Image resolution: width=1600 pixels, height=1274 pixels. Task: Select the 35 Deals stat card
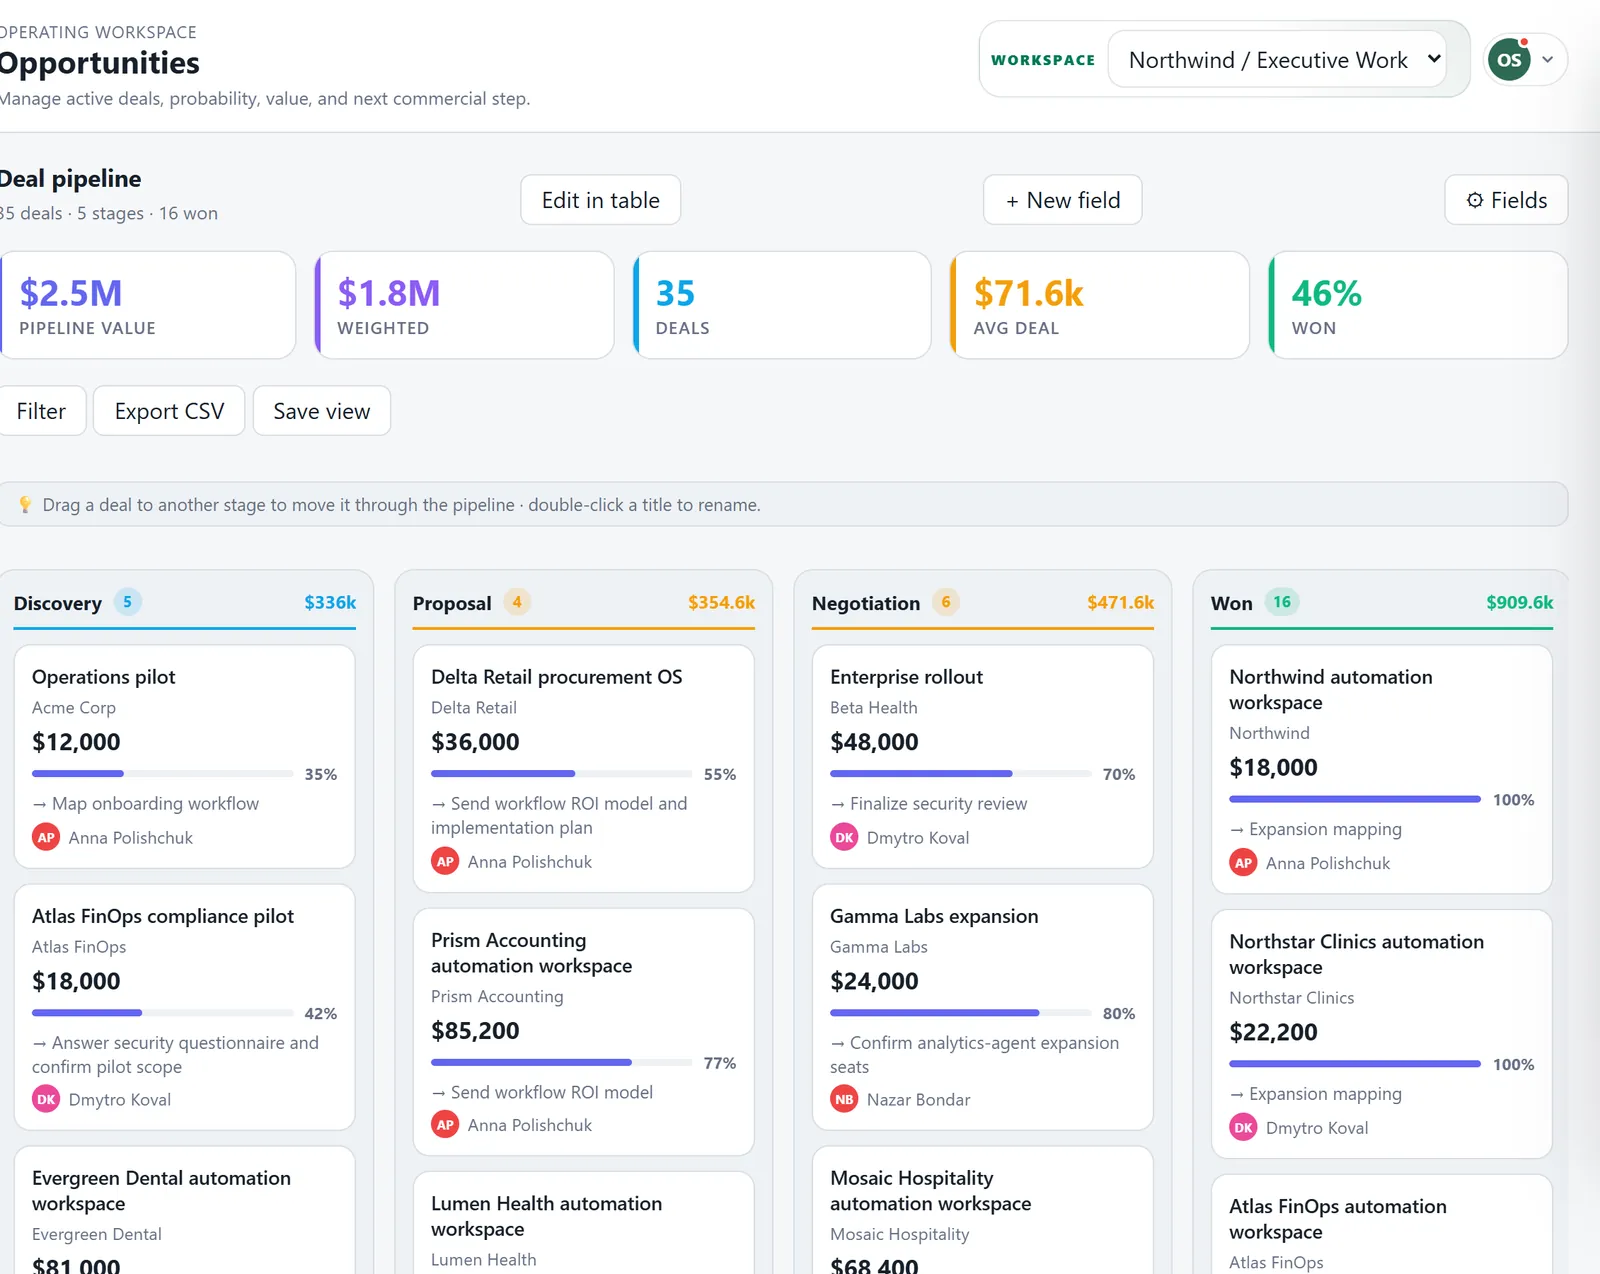pyautogui.click(x=782, y=305)
